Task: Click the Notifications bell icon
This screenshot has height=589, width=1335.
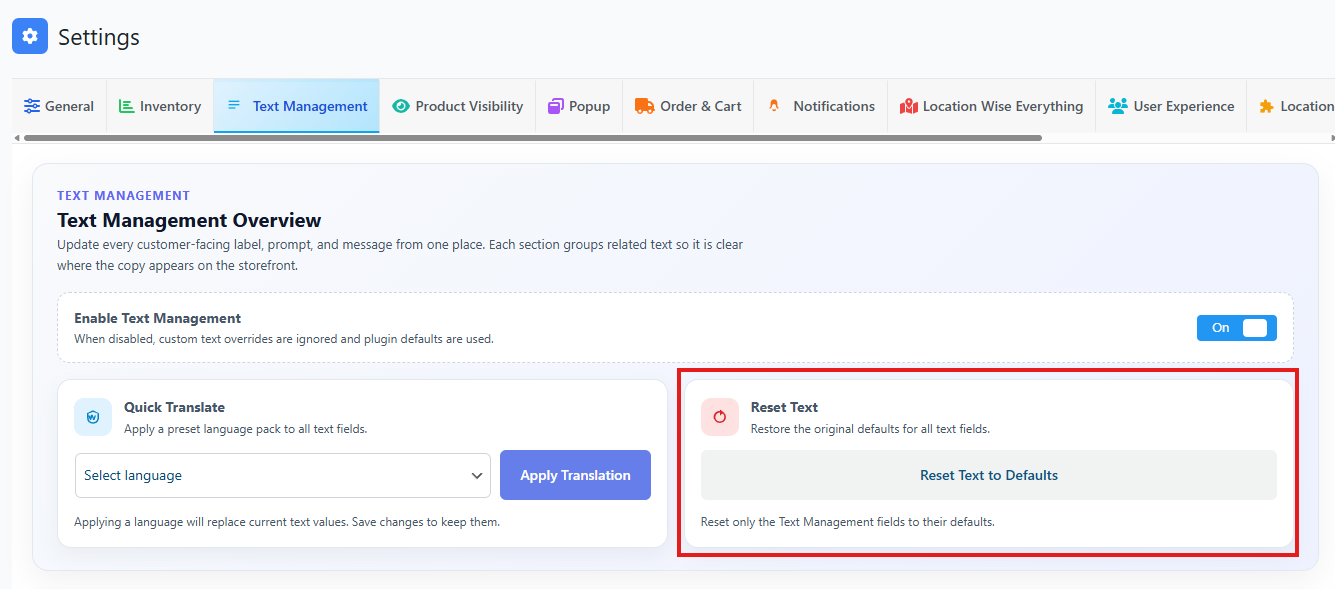Action: (774, 105)
